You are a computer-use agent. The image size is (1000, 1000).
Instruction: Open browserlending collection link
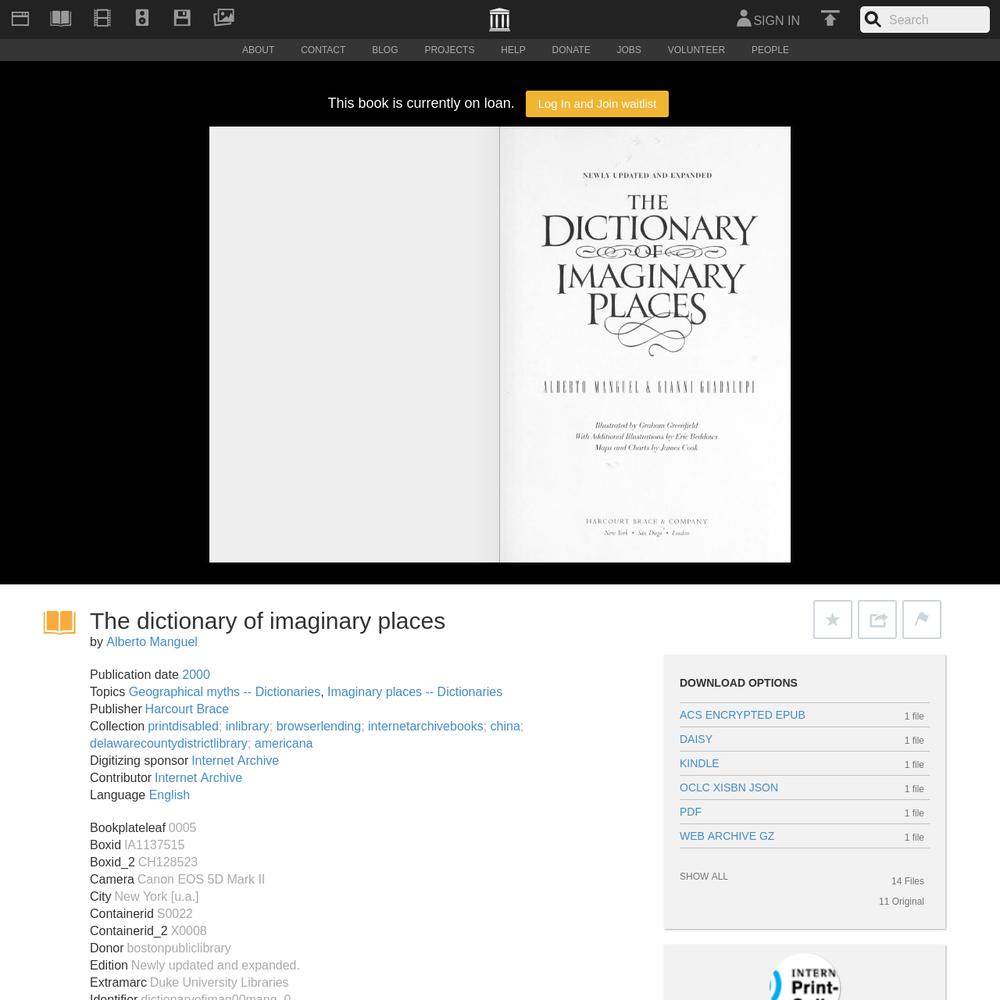point(318,726)
